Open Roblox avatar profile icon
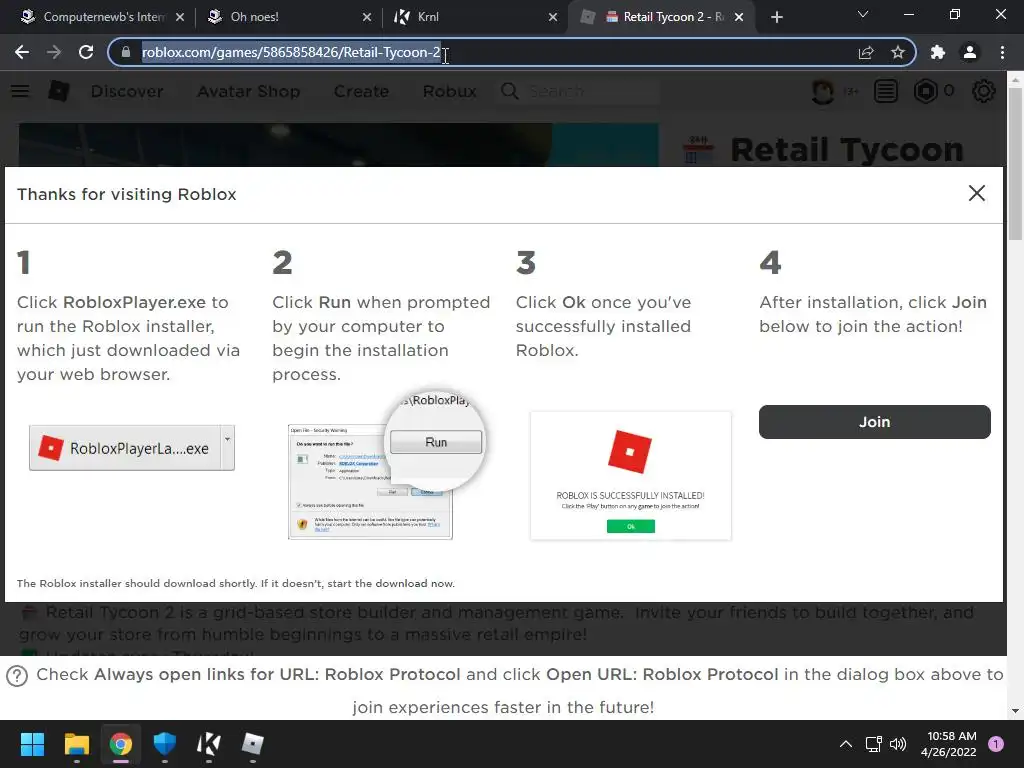The width and height of the screenshot is (1024, 768). click(823, 91)
